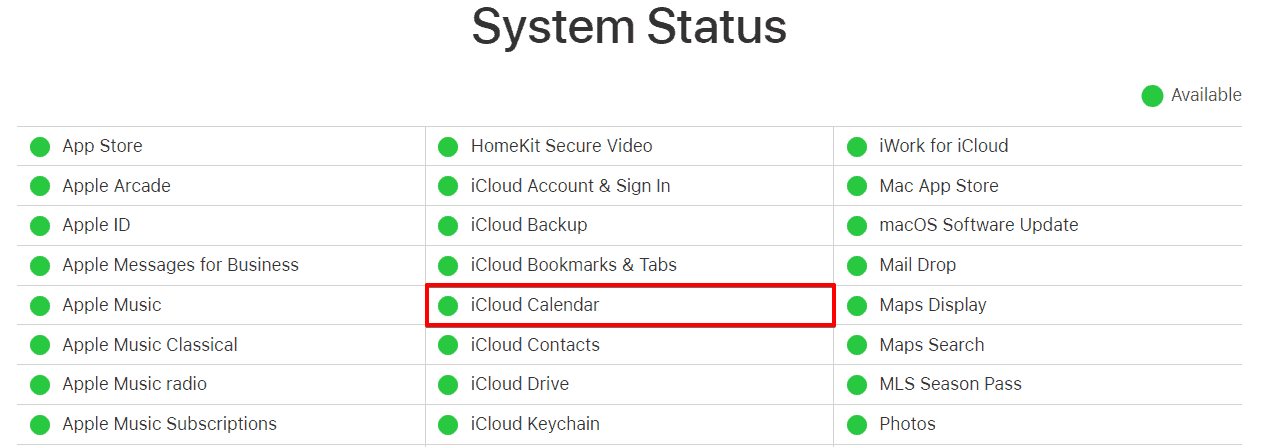Click the macOS Software Update entry
The image size is (1262, 447).
tap(978, 225)
